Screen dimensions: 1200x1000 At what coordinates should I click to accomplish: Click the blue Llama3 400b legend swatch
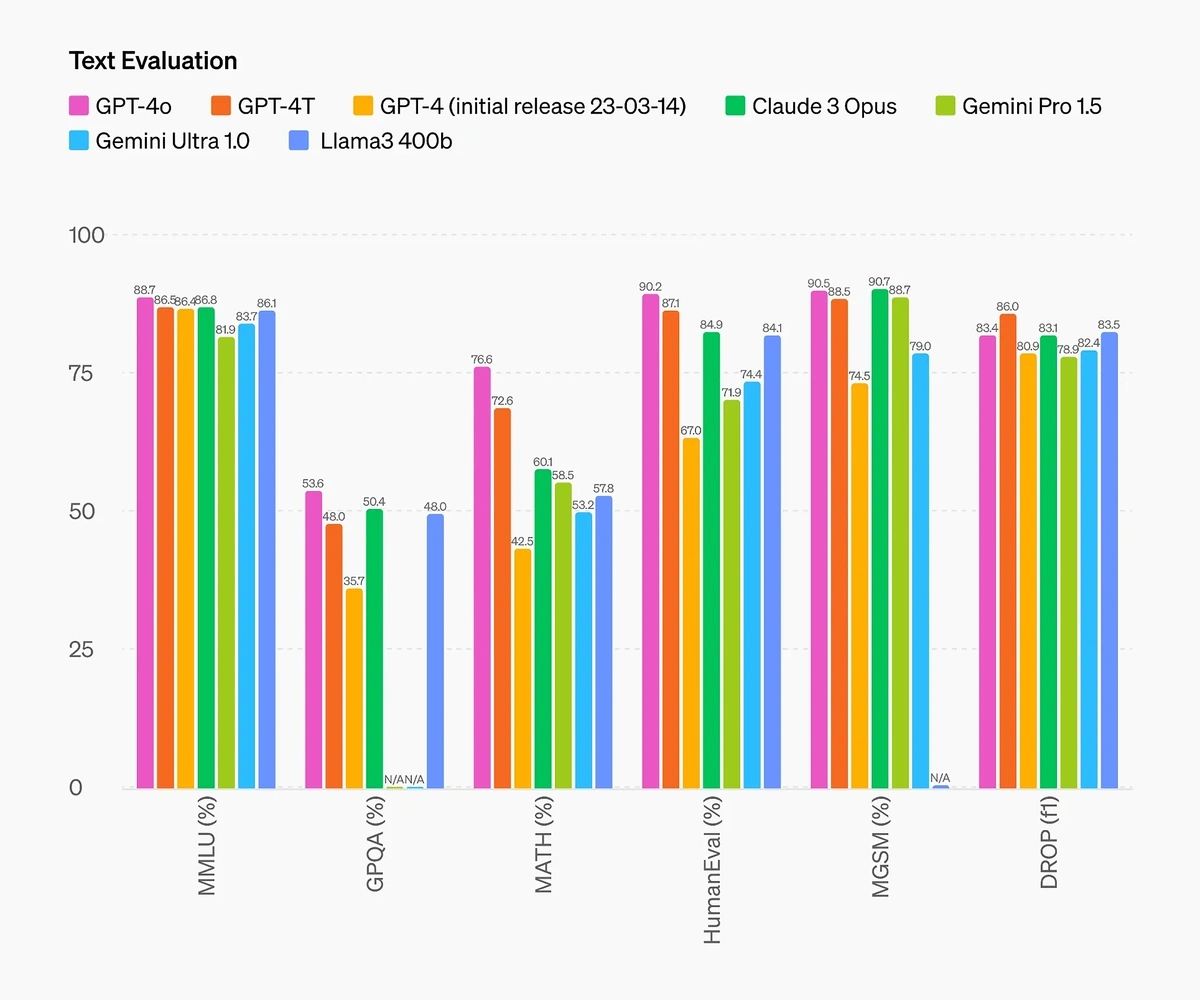299,141
